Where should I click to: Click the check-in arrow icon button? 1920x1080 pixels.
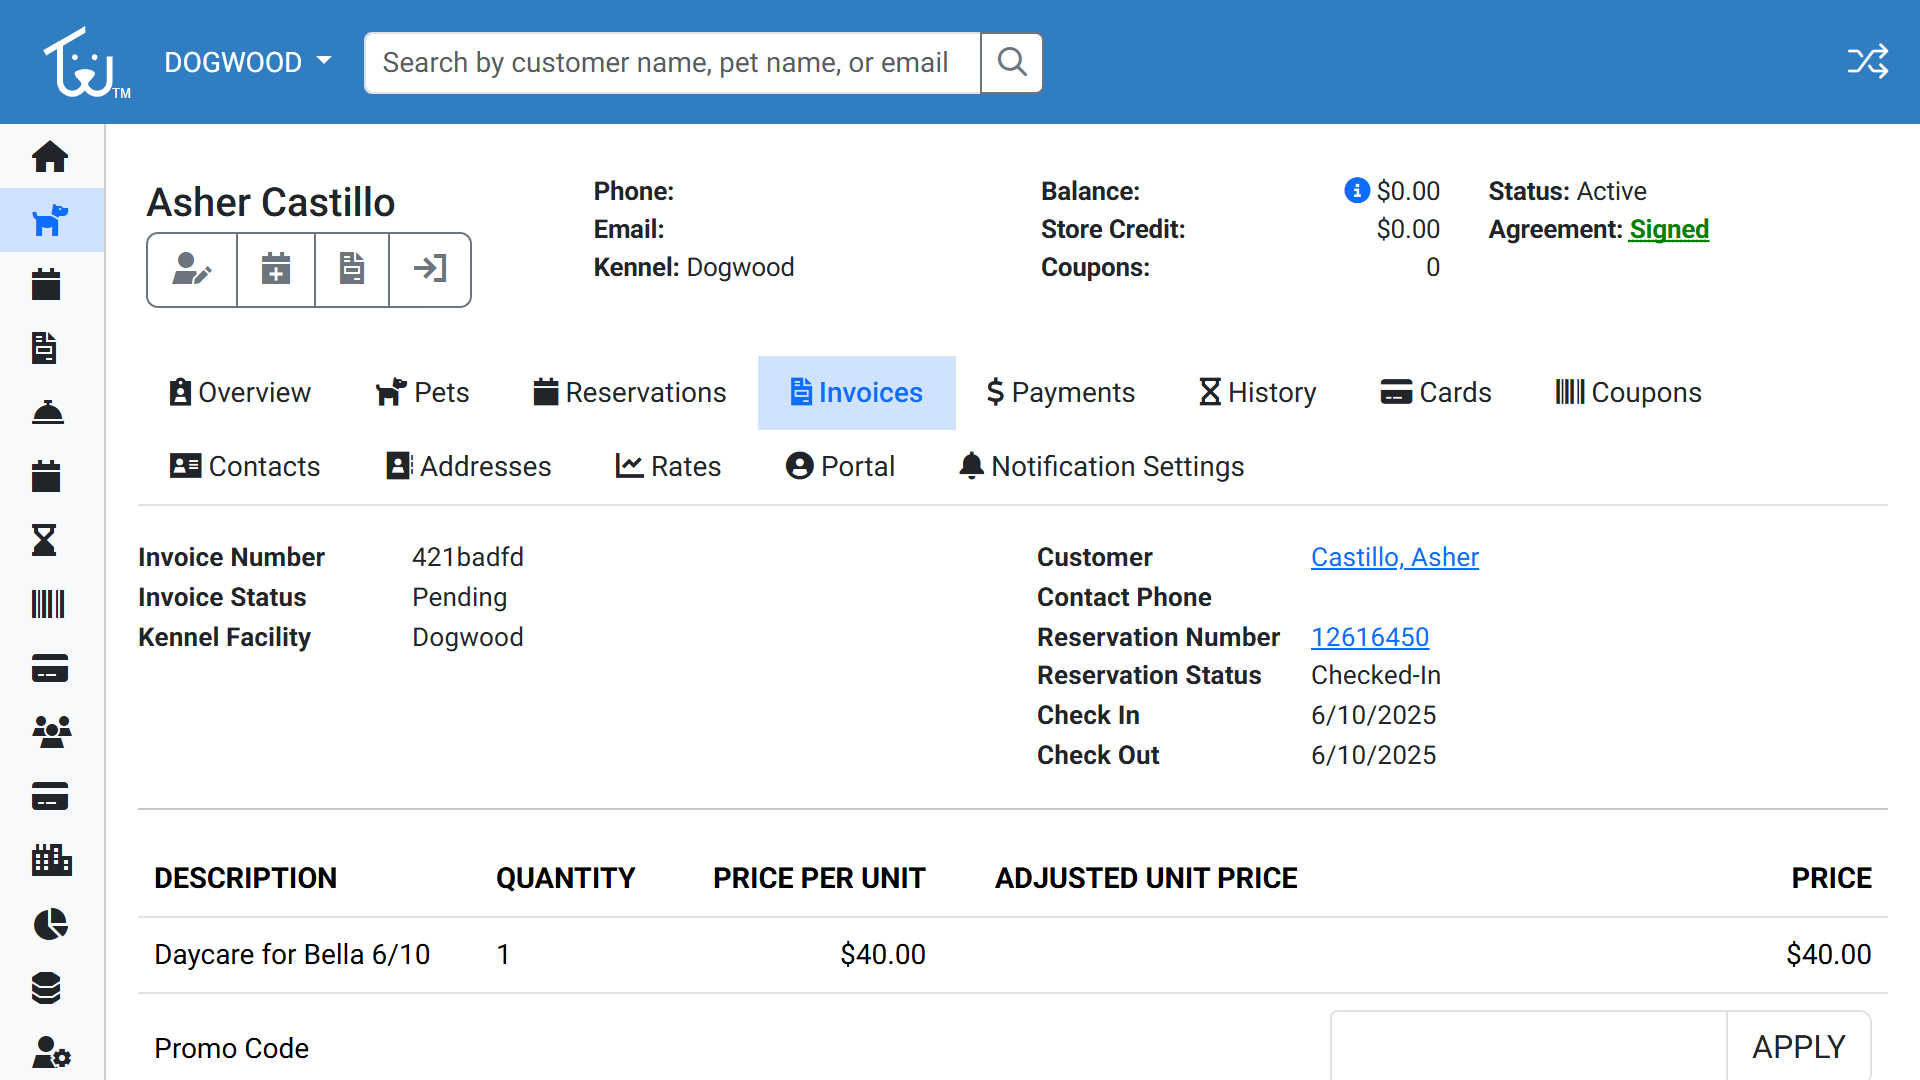[x=430, y=269]
